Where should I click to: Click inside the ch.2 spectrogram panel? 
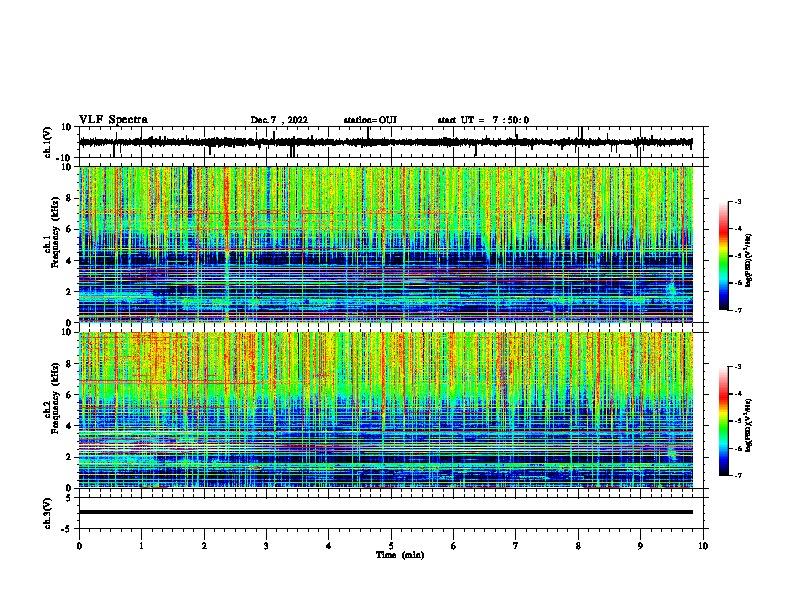[386, 410]
